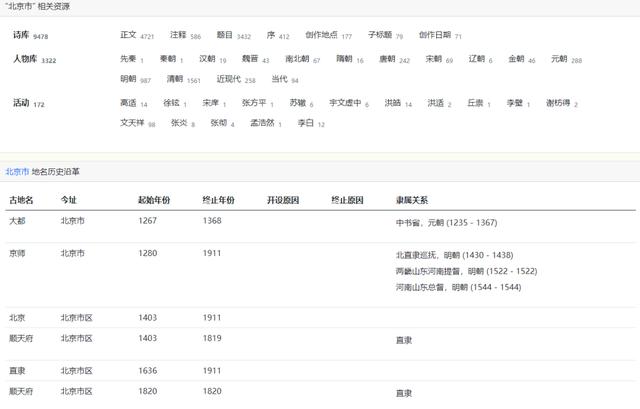This screenshot has height=409, width=640.
Task: Click the 终止年份 column header
Action: pyautogui.click(x=218, y=200)
